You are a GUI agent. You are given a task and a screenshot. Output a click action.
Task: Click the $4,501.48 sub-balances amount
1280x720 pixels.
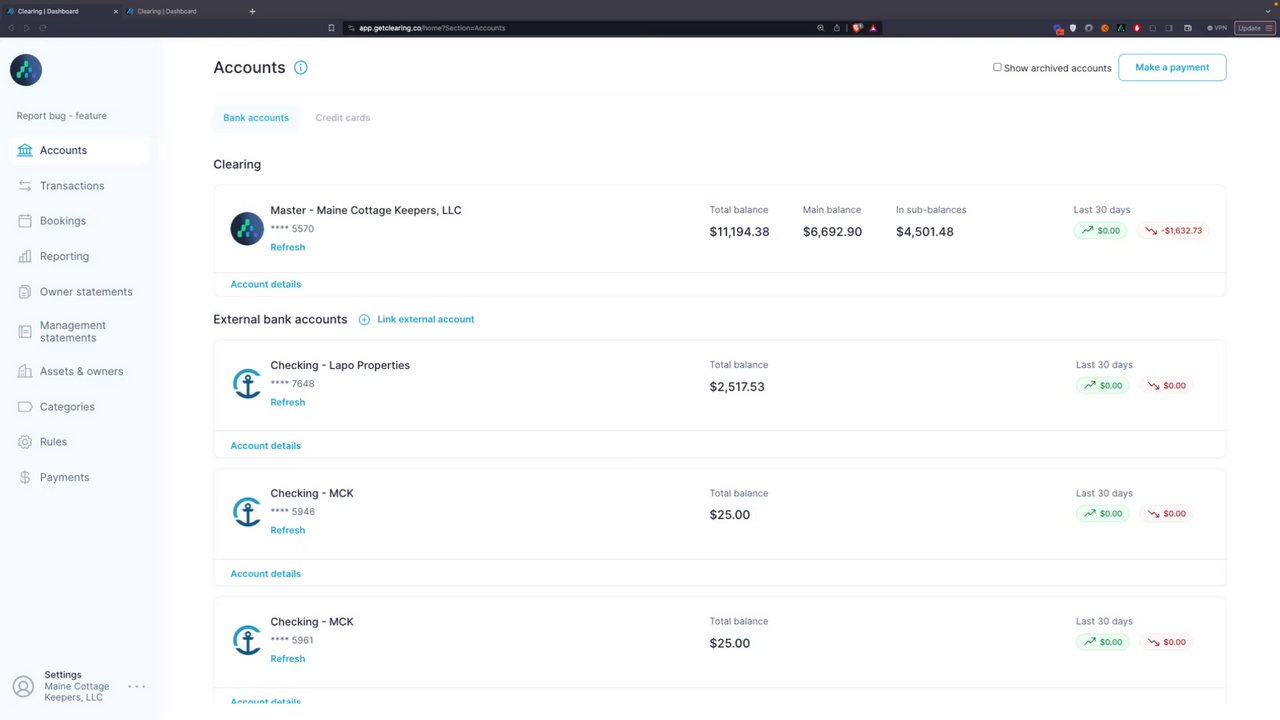click(x=925, y=232)
